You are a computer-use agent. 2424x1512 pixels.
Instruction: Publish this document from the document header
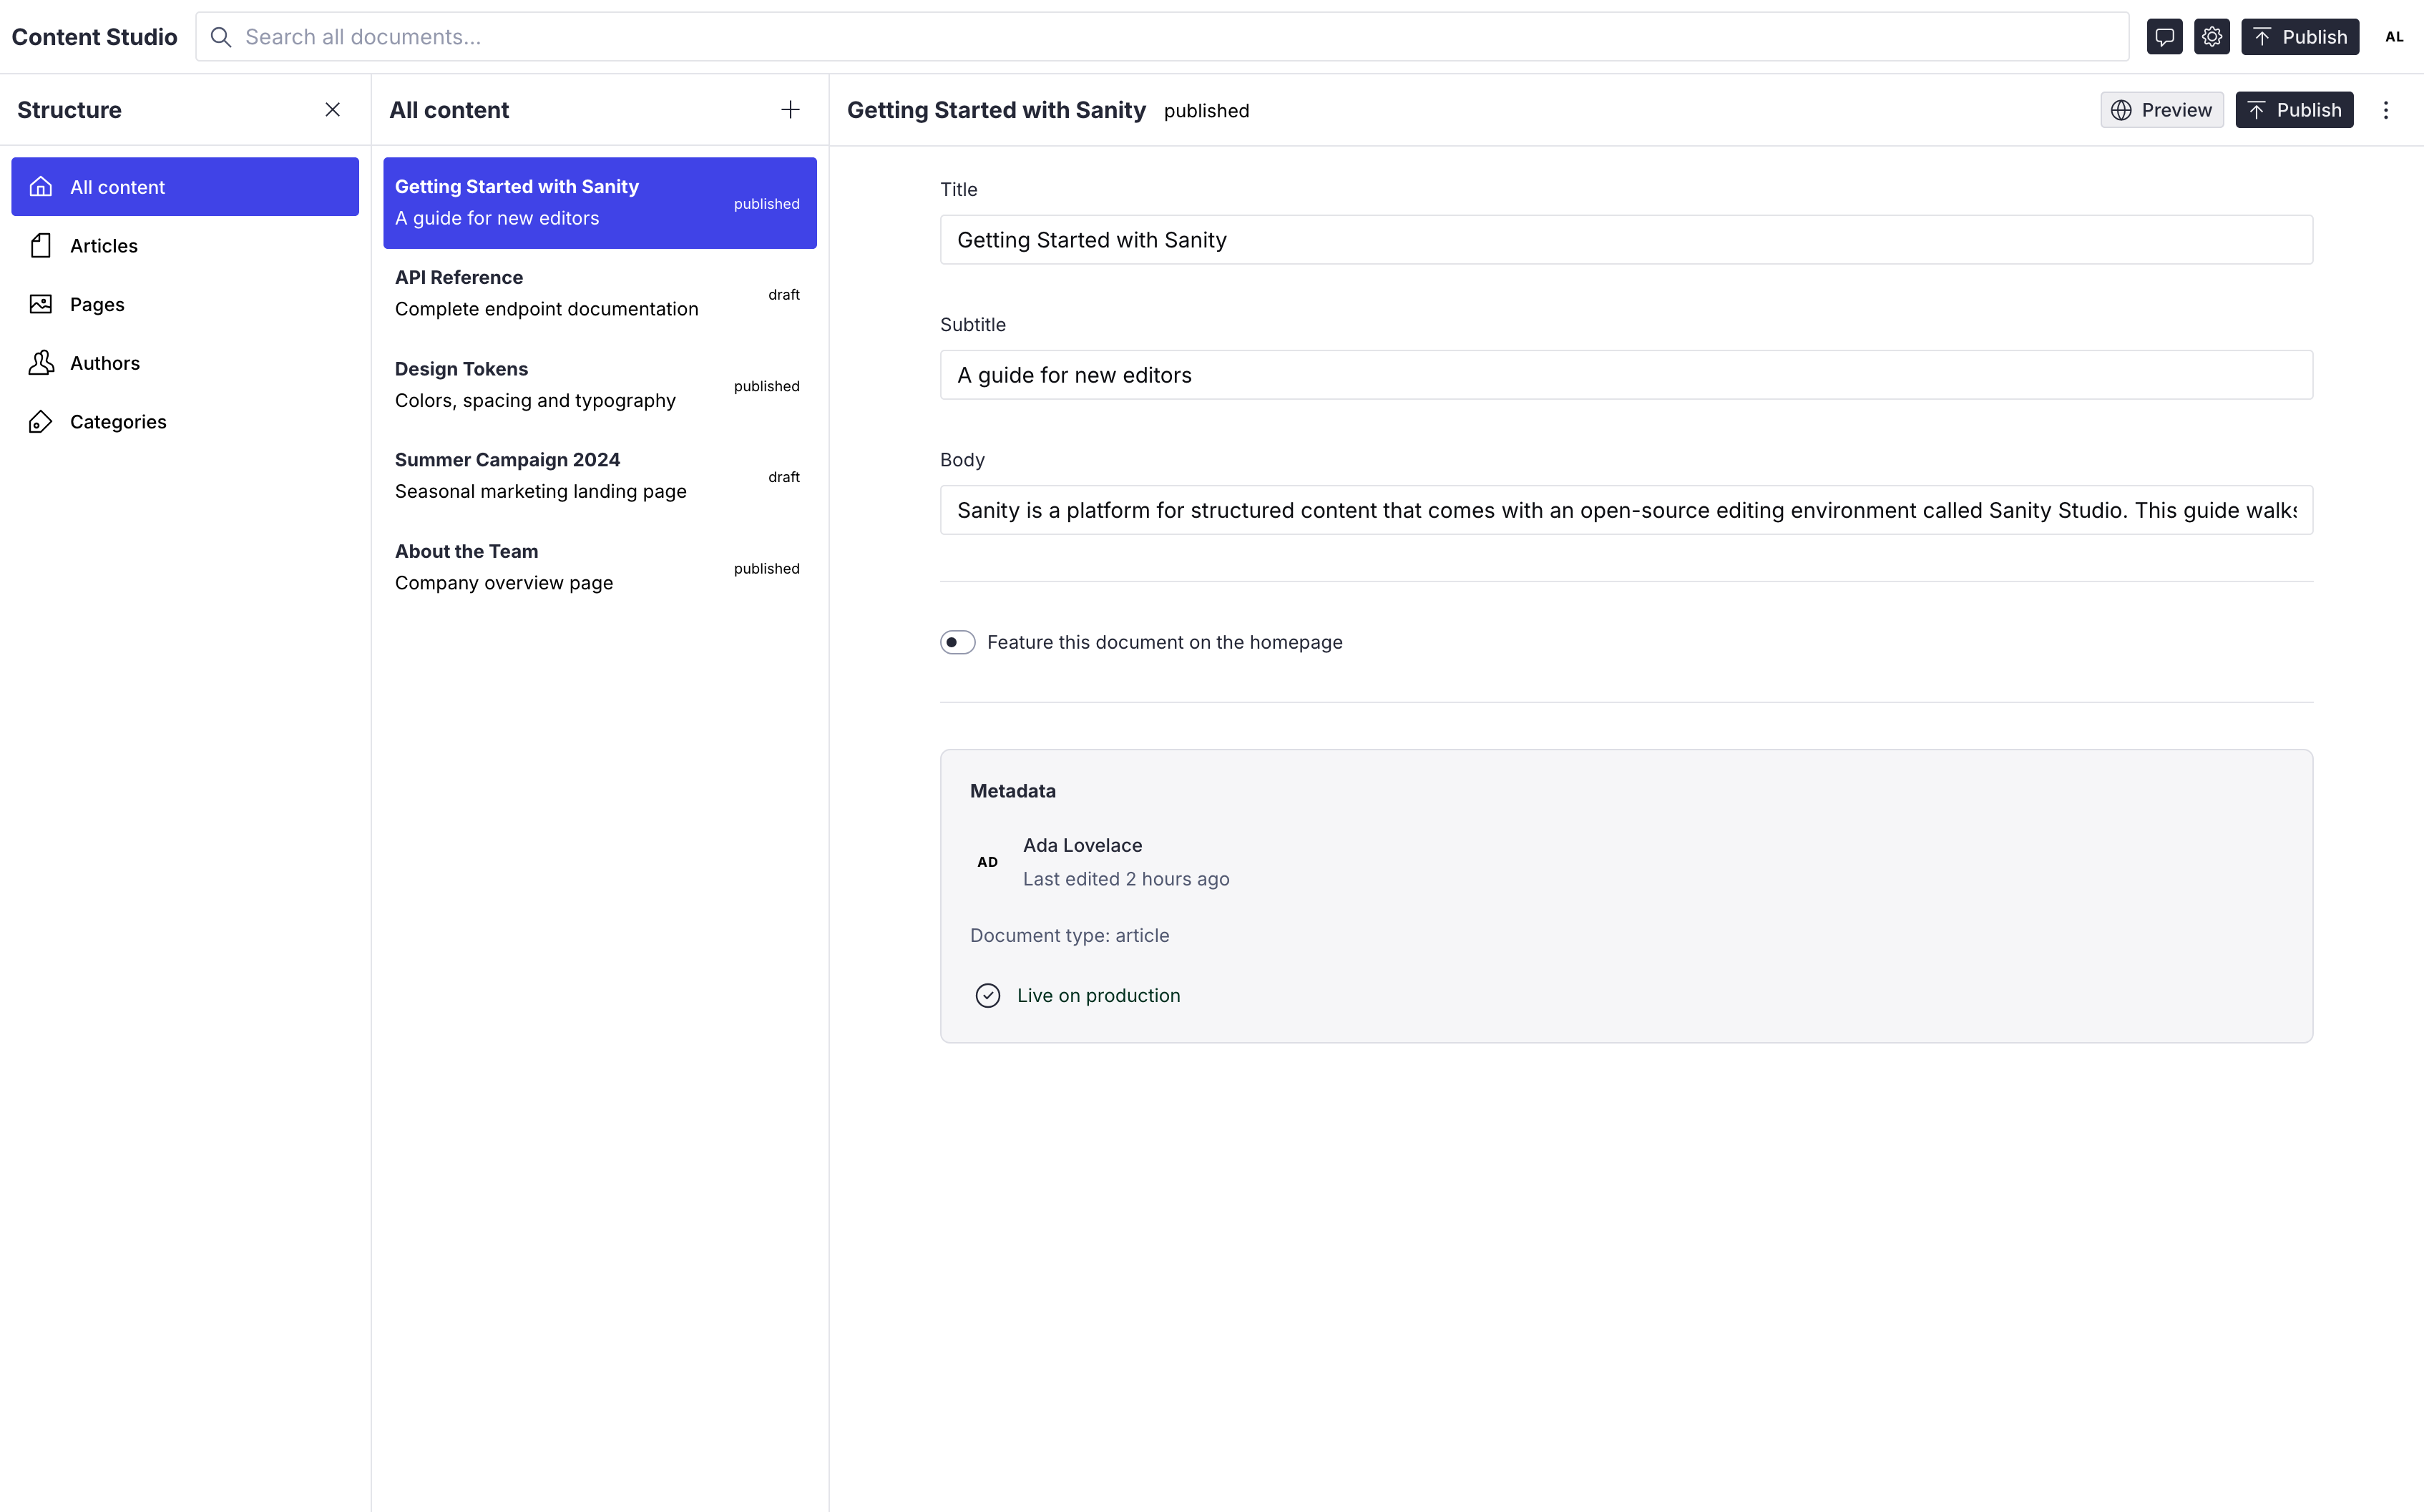pyautogui.click(x=2294, y=110)
